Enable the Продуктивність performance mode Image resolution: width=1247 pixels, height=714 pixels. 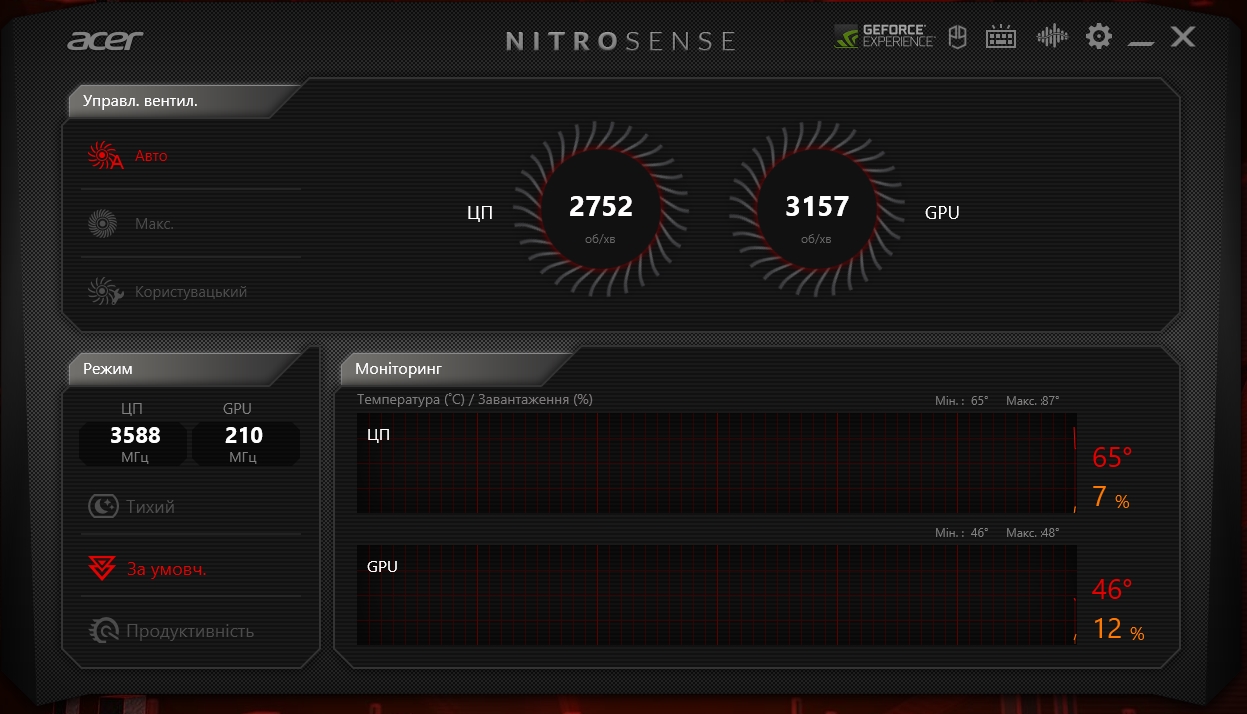click(170, 631)
